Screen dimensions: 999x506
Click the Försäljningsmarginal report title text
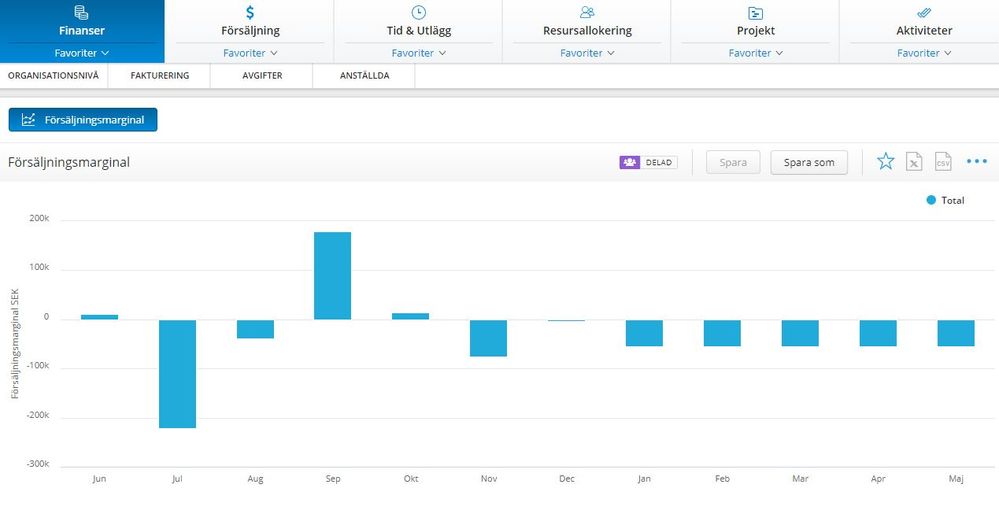tap(69, 163)
